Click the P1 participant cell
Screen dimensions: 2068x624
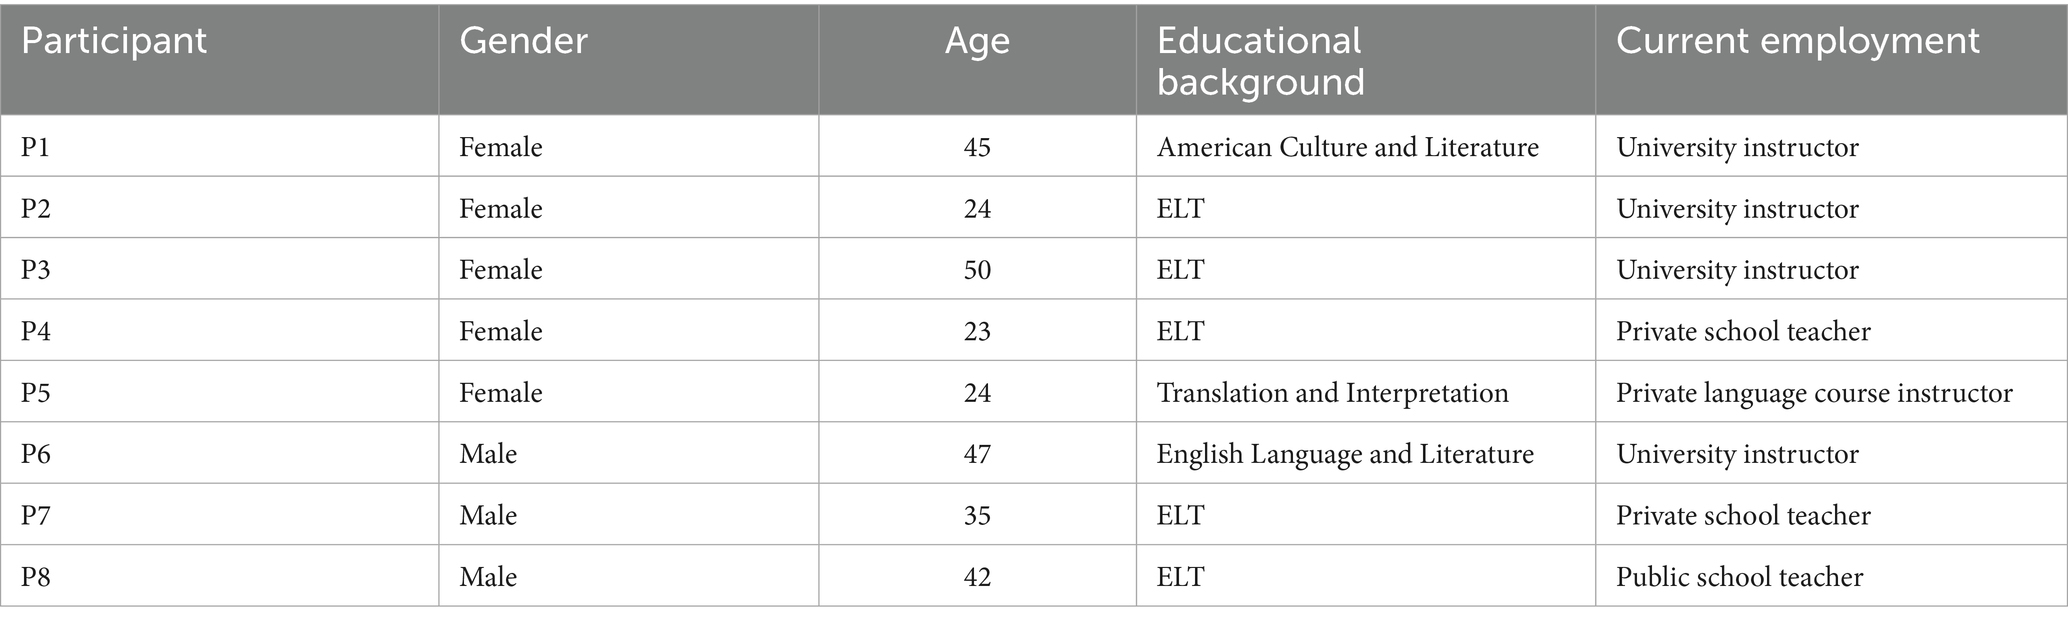[36, 147]
